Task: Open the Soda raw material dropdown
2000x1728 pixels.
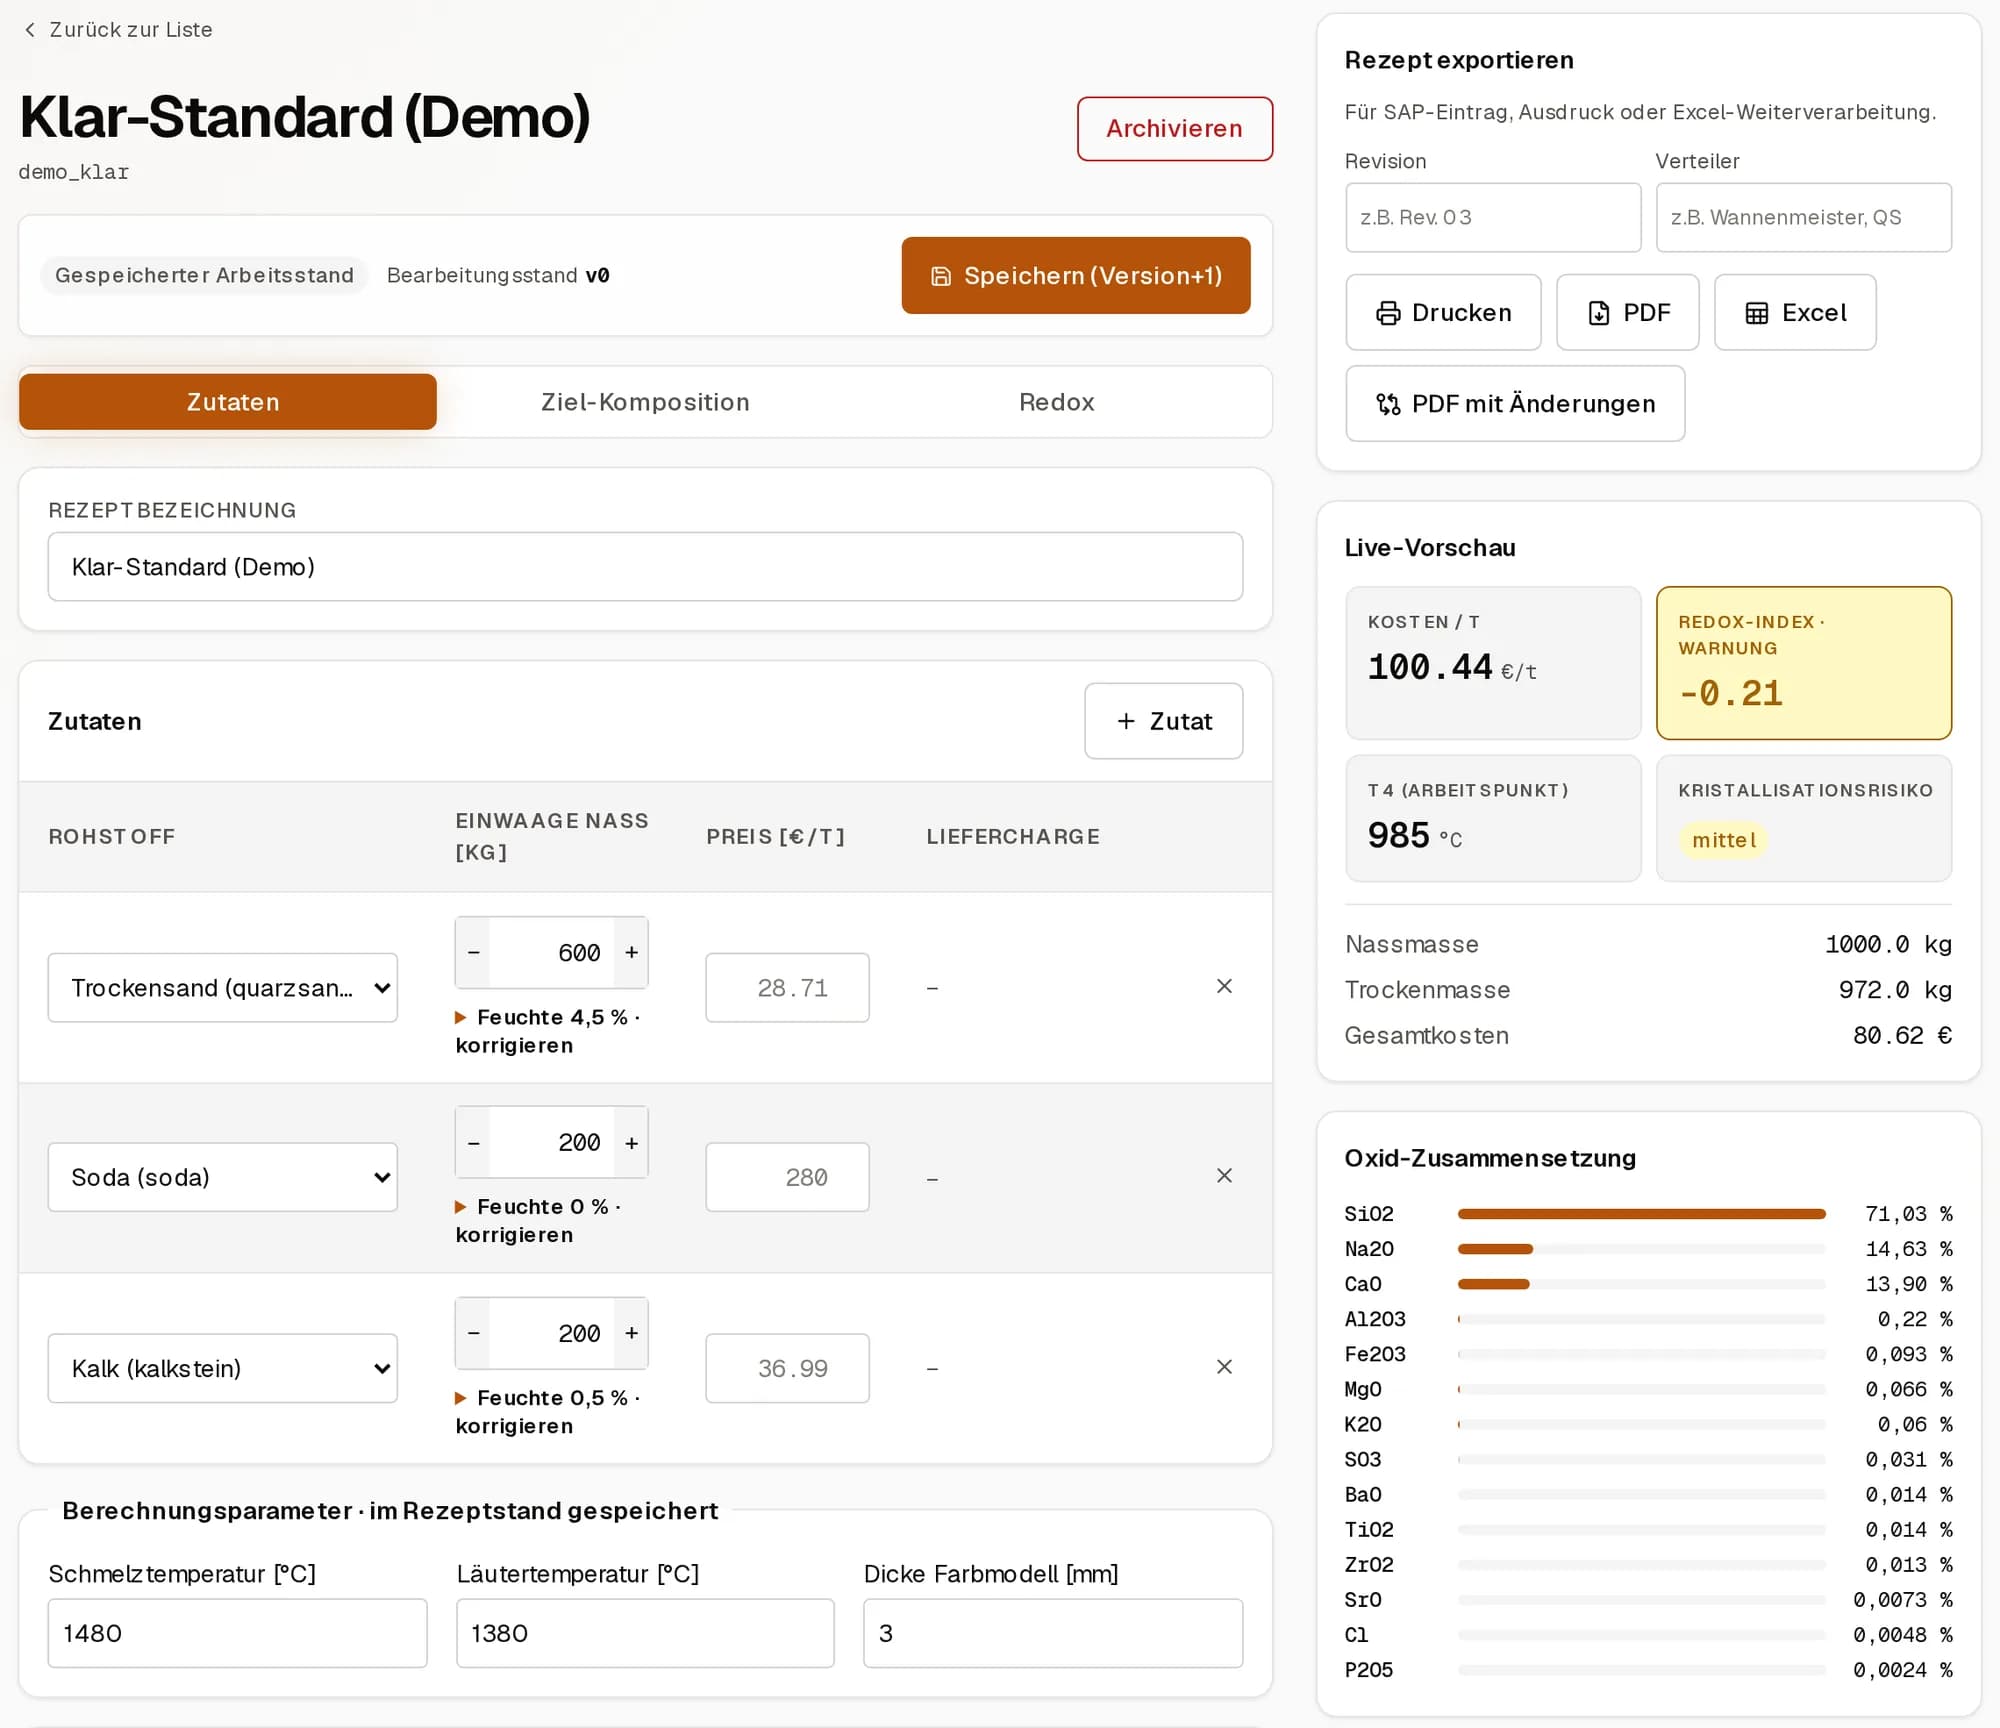Action: tap(223, 1177)
